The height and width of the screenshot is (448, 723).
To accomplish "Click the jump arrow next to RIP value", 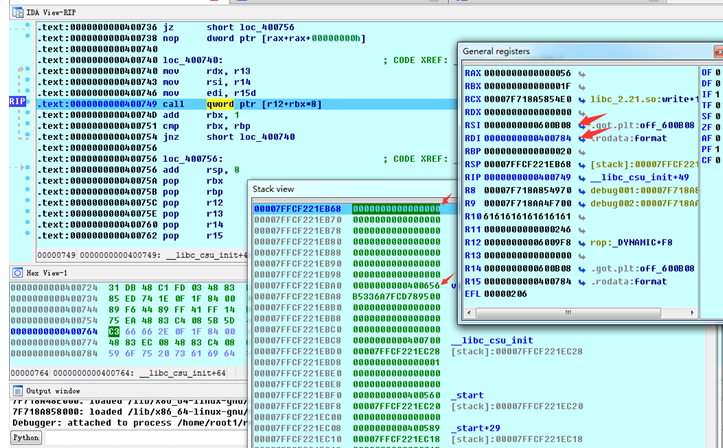I will (x=582, y=177).
